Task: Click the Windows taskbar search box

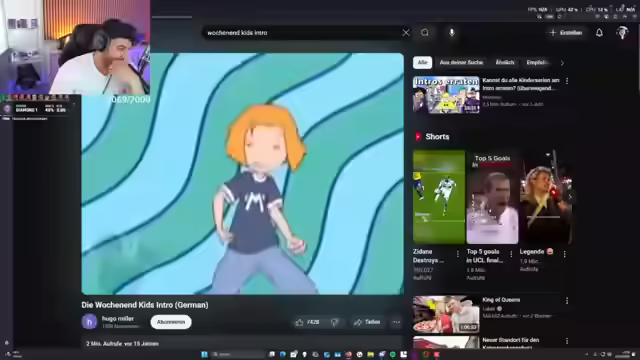Action: [238, 354]
